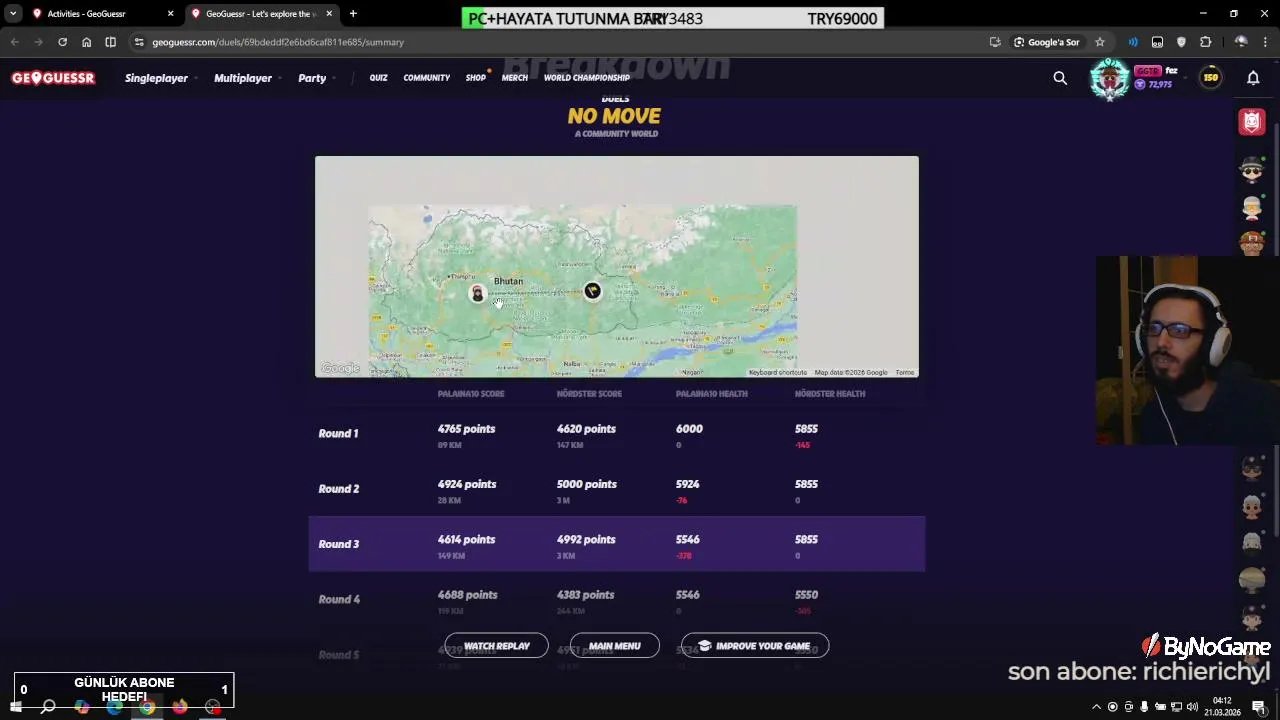Click the GeoGuessr logo in the header

[53, 78]
